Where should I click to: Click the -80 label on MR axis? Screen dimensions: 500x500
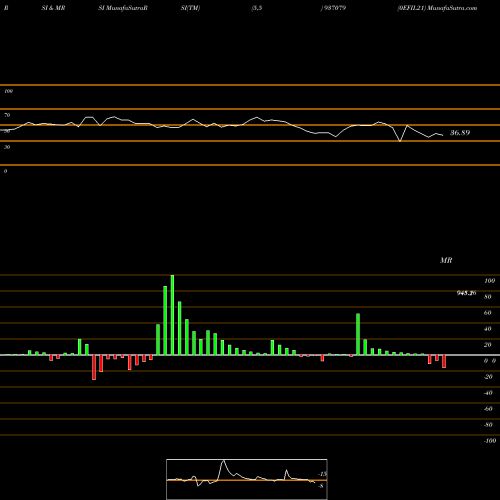pos(488,425)
